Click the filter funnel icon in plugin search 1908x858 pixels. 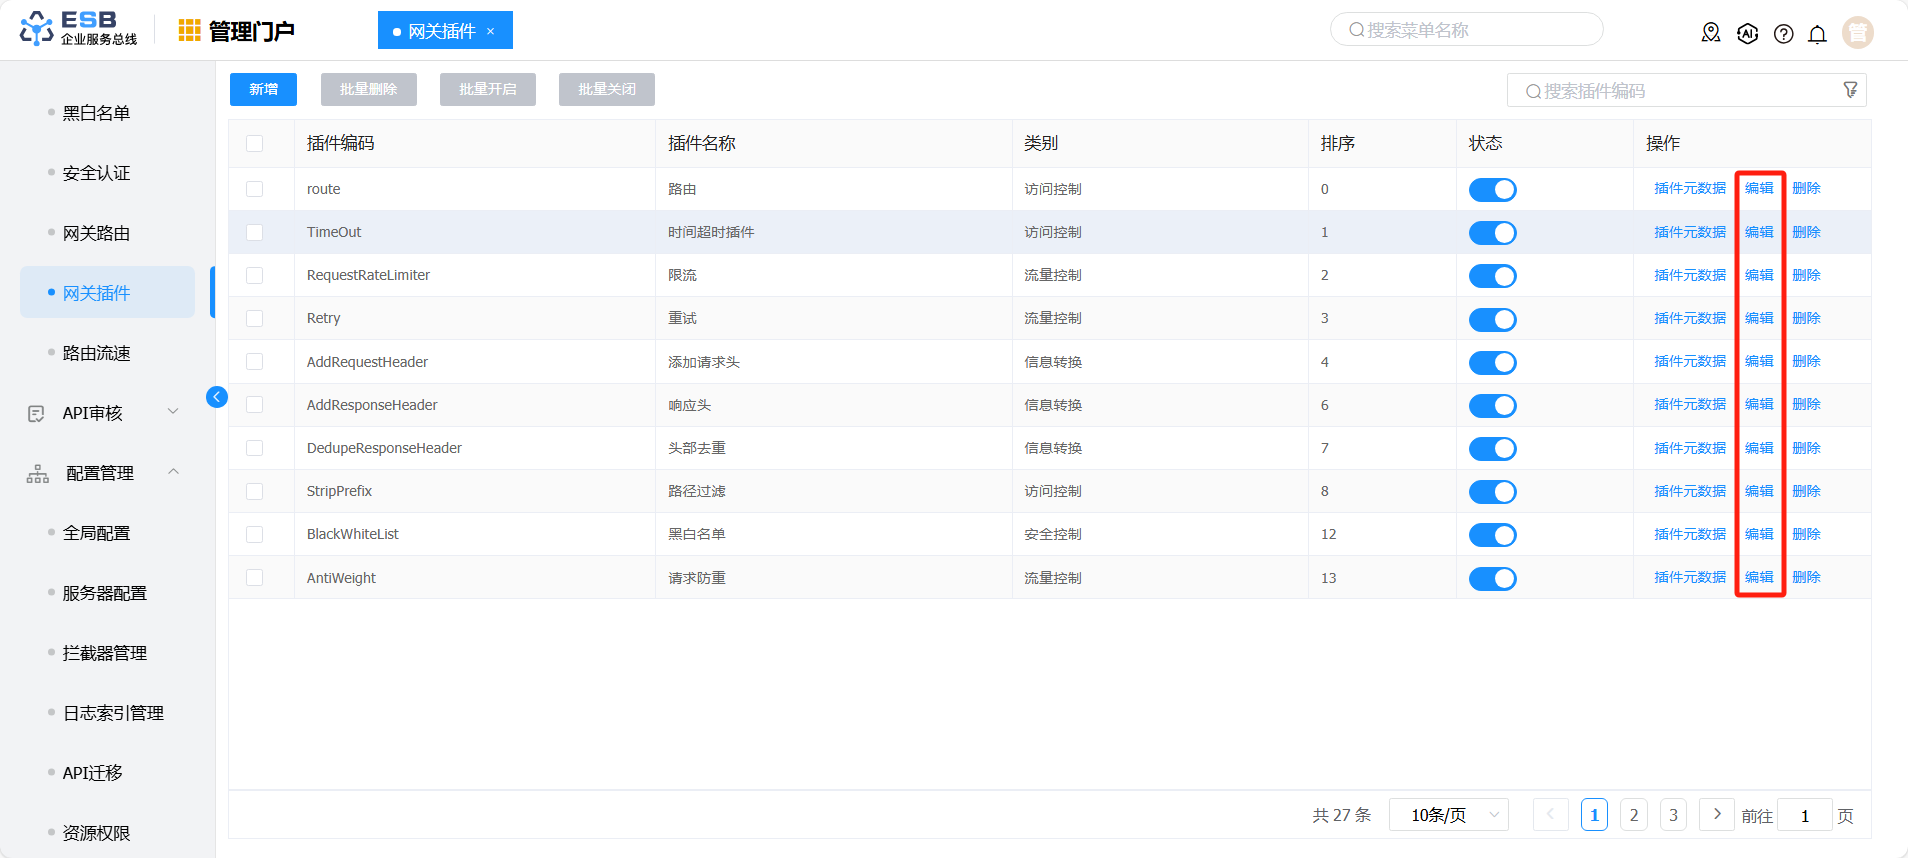[x=1850, y=90]
